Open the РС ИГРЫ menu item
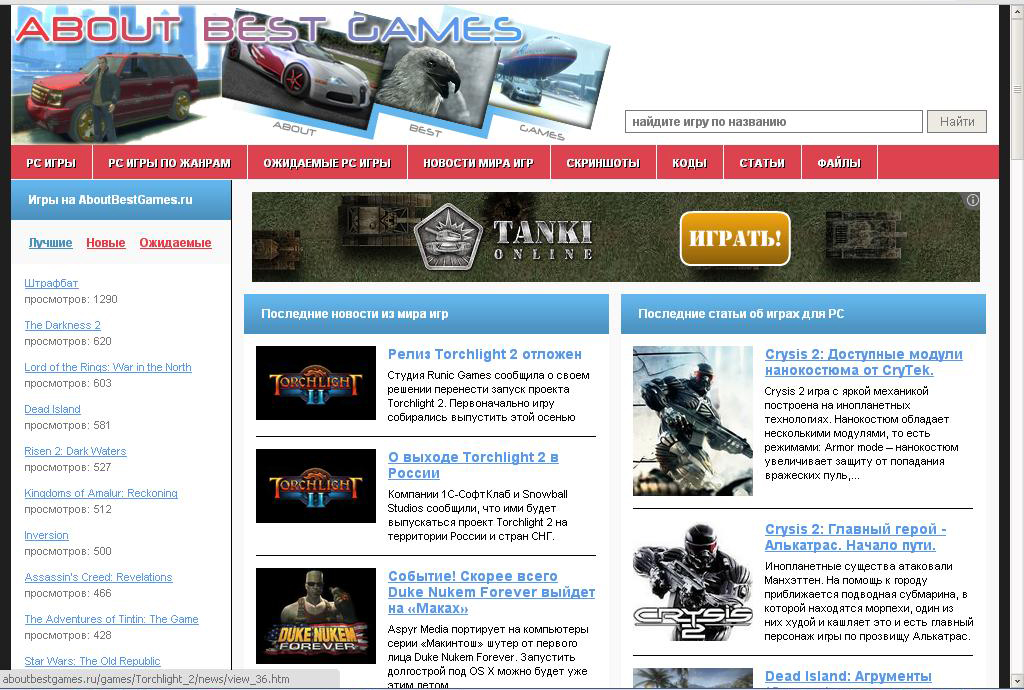 (x=51, y=163)
